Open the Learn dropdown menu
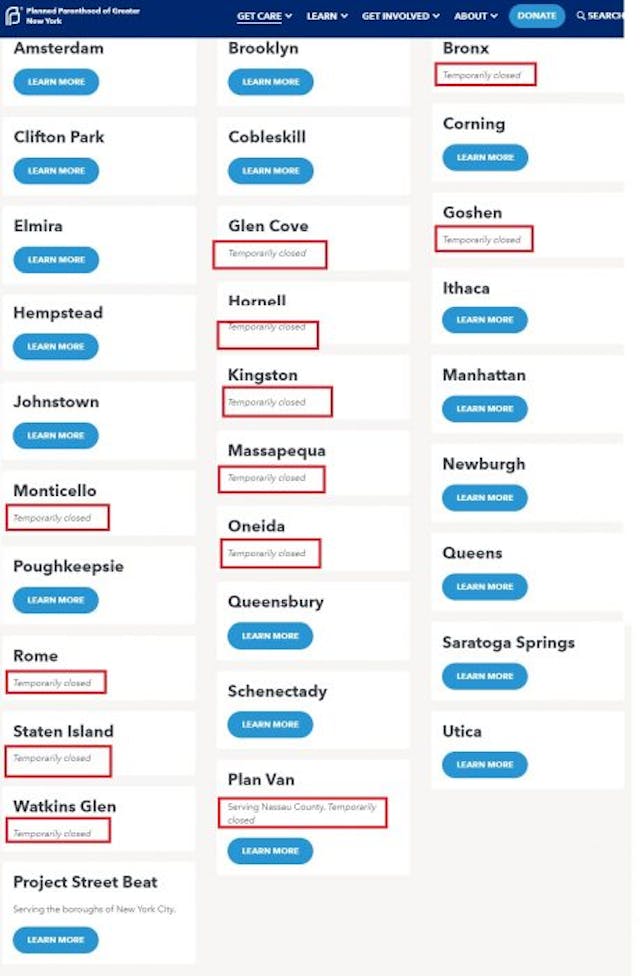640x976 pixels. click(x=327, y=16)
